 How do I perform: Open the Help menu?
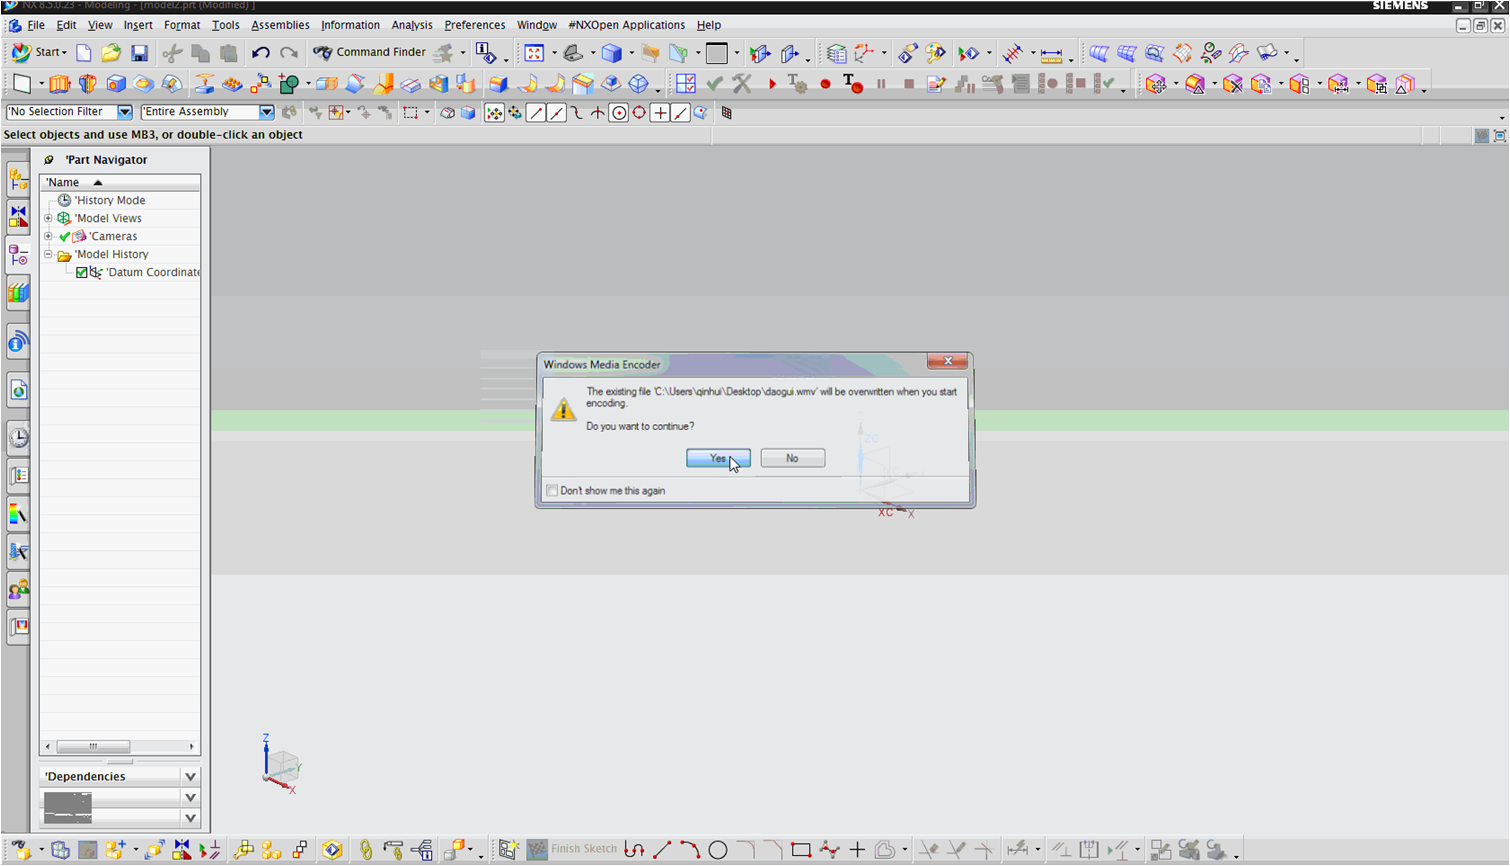point(709,25)
